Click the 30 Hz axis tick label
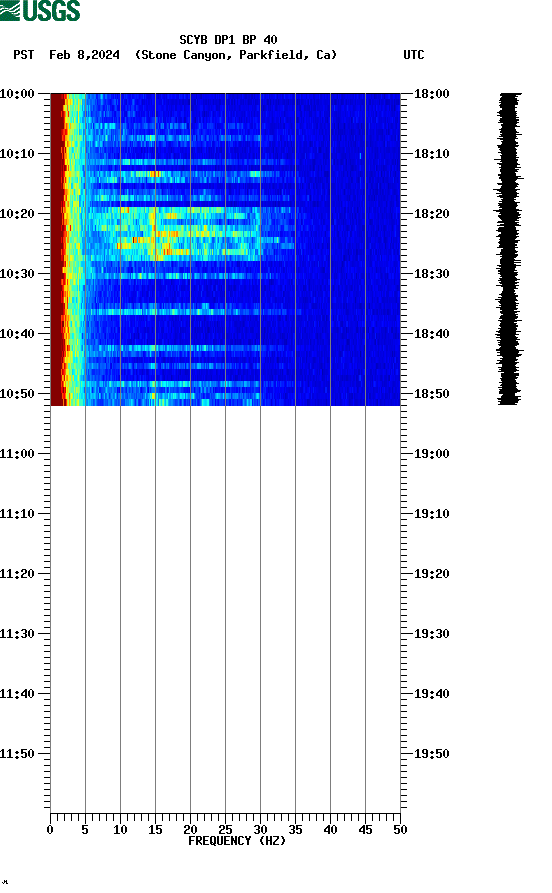Viewport: 552px width, 893px height. click(x=260, y=830)
